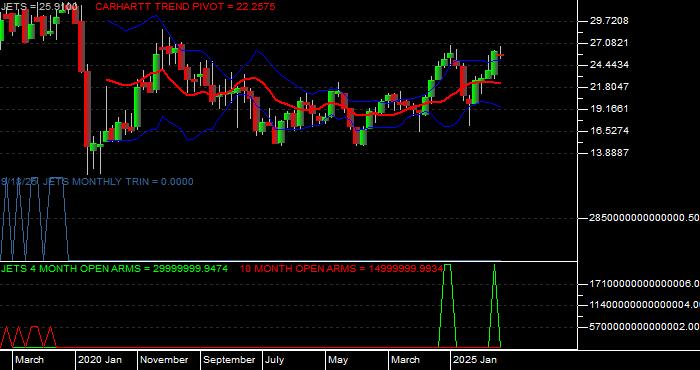
Task: Pick the 16.5274 price axis value
Action: 609,130
